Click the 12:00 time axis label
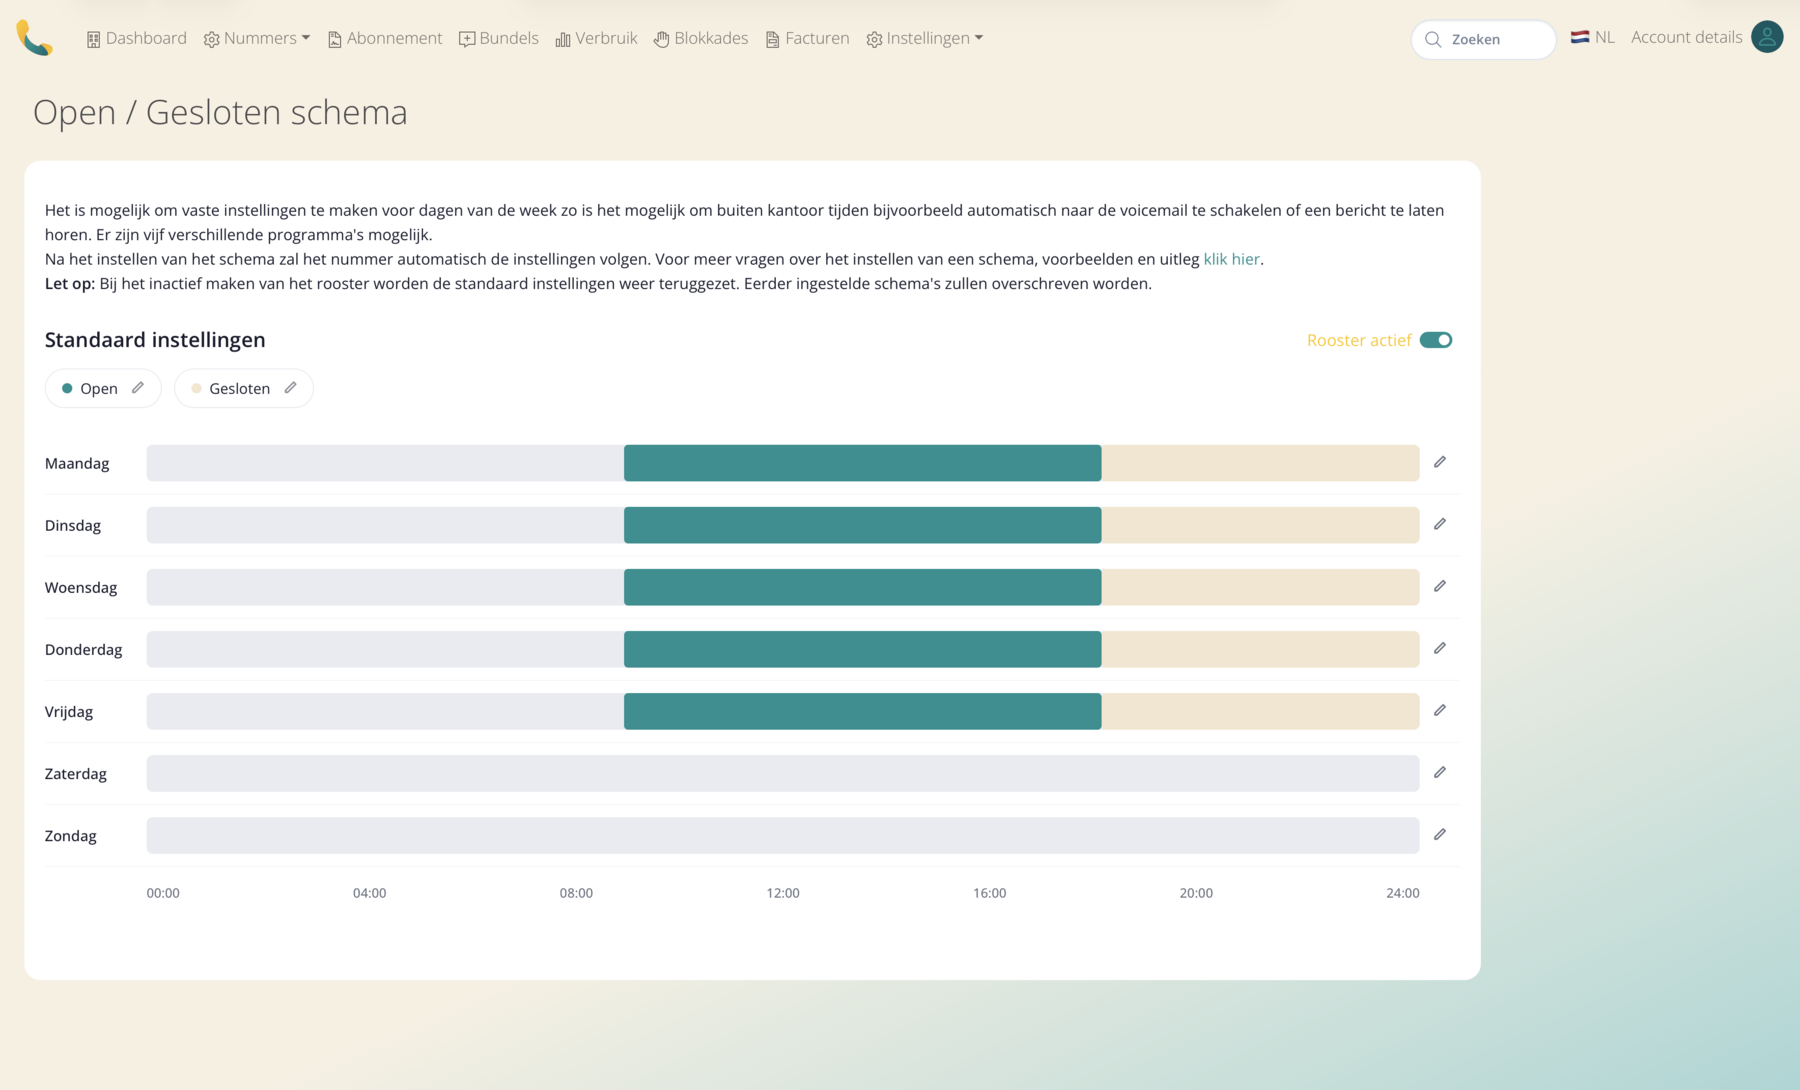Image resolution: width=1800 pixels, height=1090 pixels. (783, 893)
